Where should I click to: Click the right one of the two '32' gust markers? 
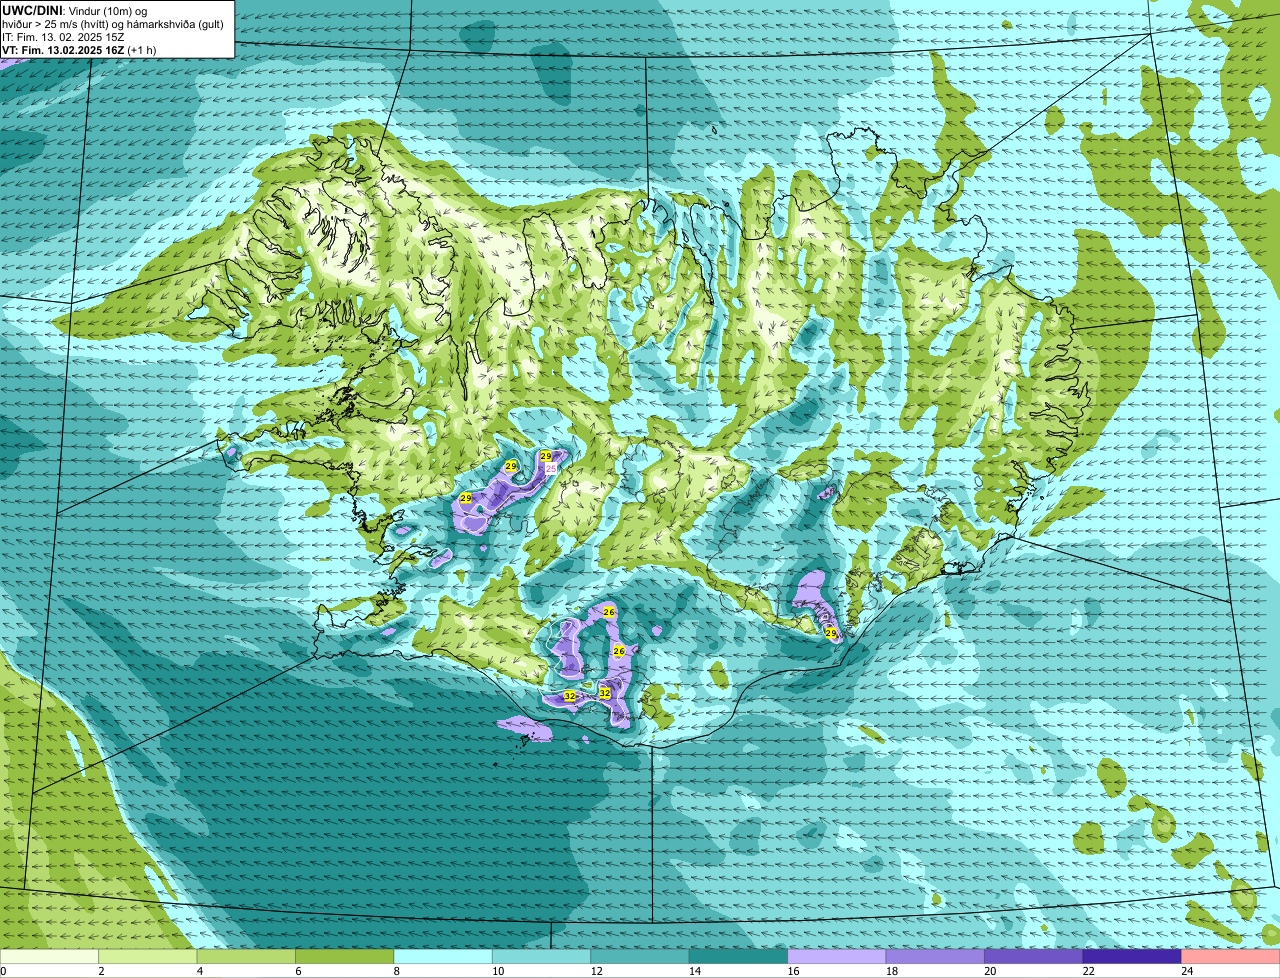tap(604, 693)
